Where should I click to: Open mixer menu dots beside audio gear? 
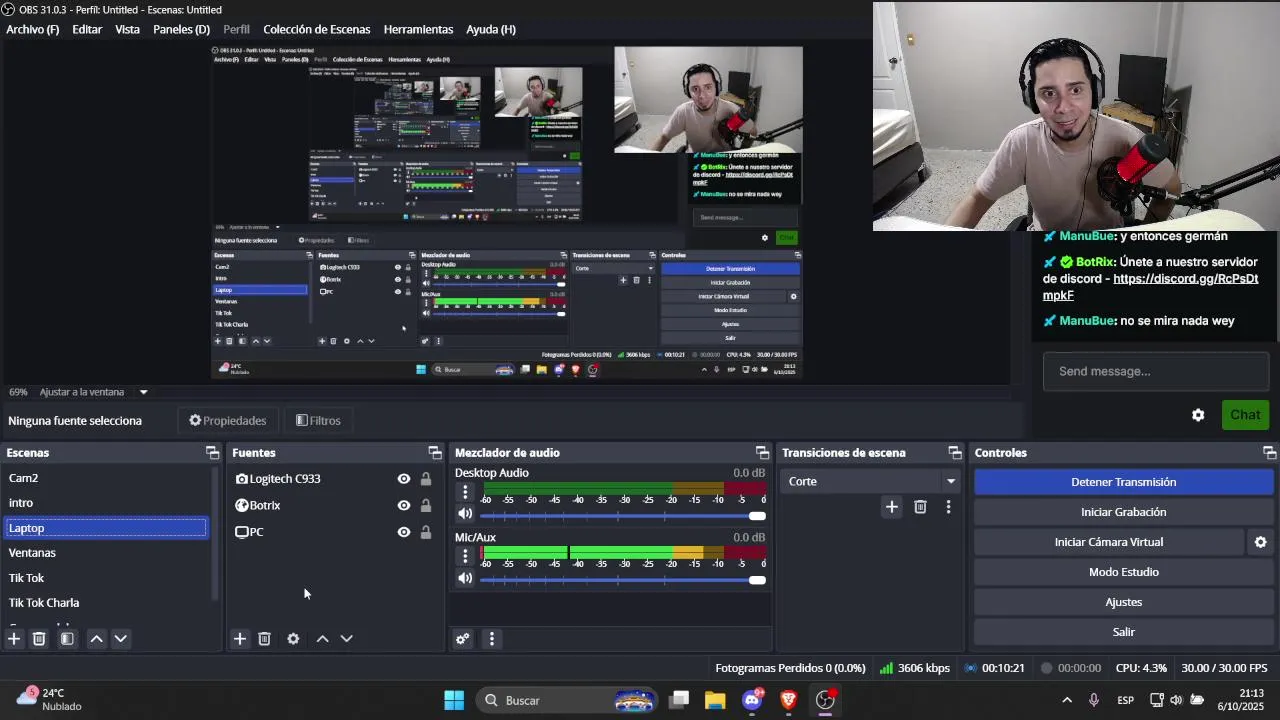pos(491,638)
